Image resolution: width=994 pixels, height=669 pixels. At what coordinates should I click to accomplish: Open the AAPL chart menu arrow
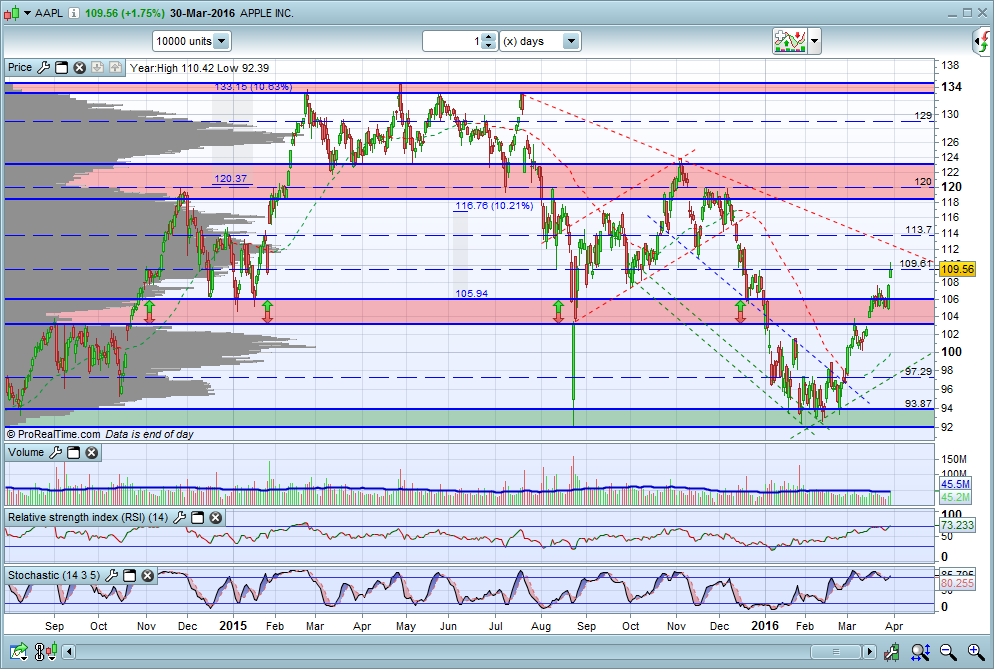tap(27, 13)
